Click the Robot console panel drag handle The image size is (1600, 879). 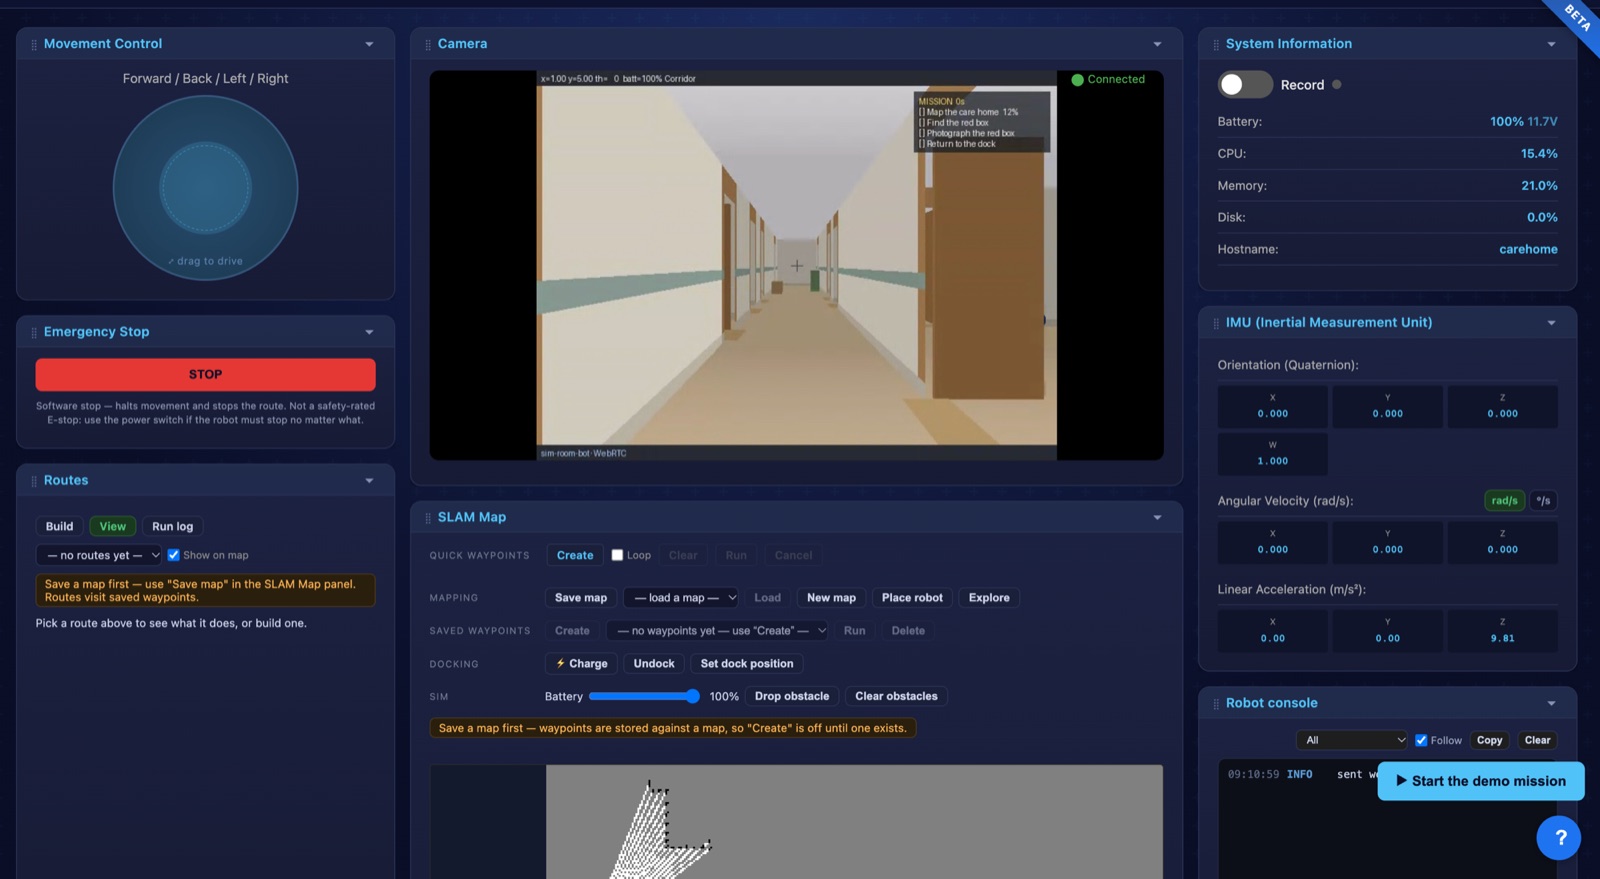(1216, 704)
